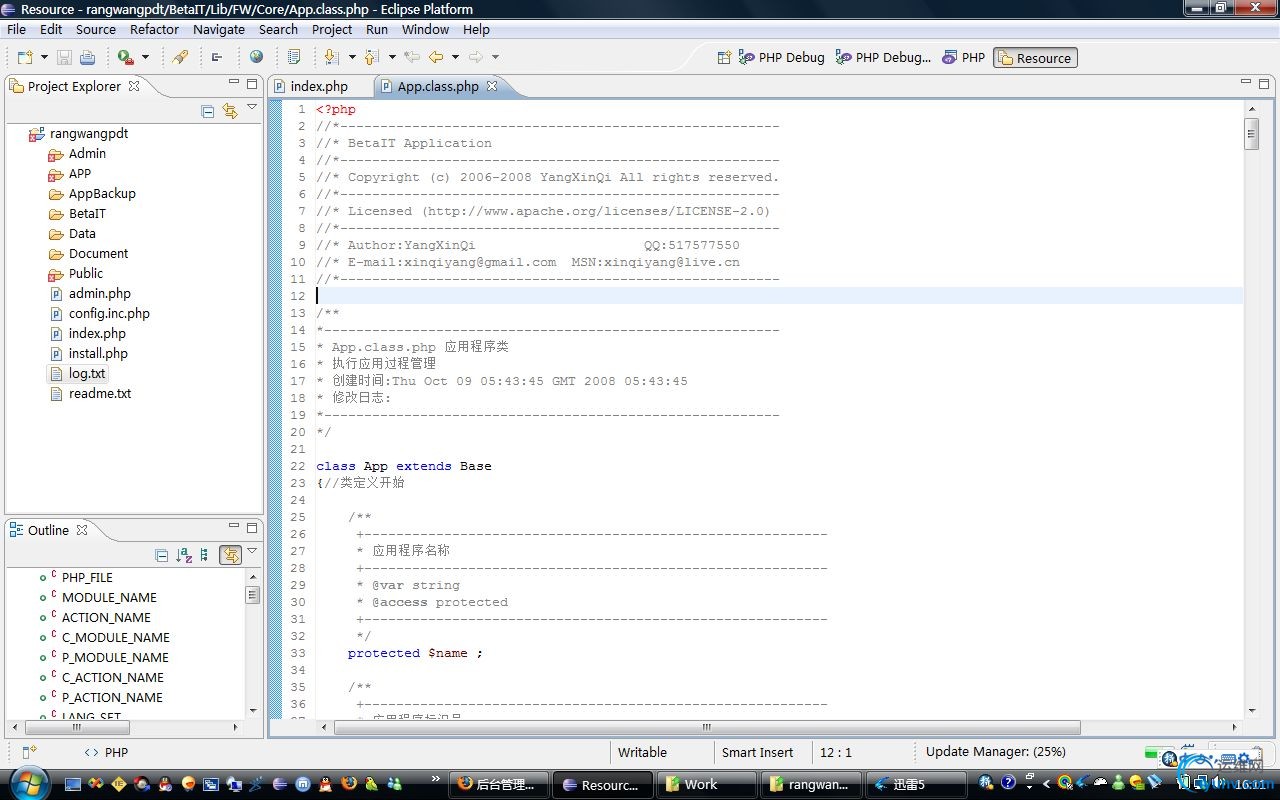This screenshot has height=800, width=1280.
Task: Click the editor horizontal scrollbar thumb
Action: click(707, 727)
